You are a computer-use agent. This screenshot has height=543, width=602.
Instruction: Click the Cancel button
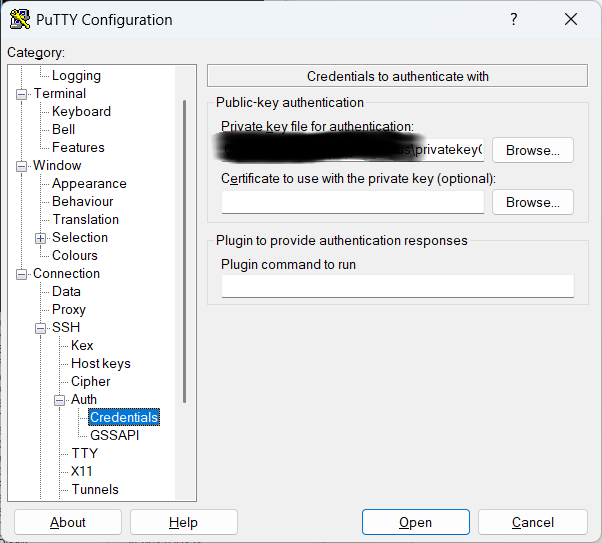533,522
